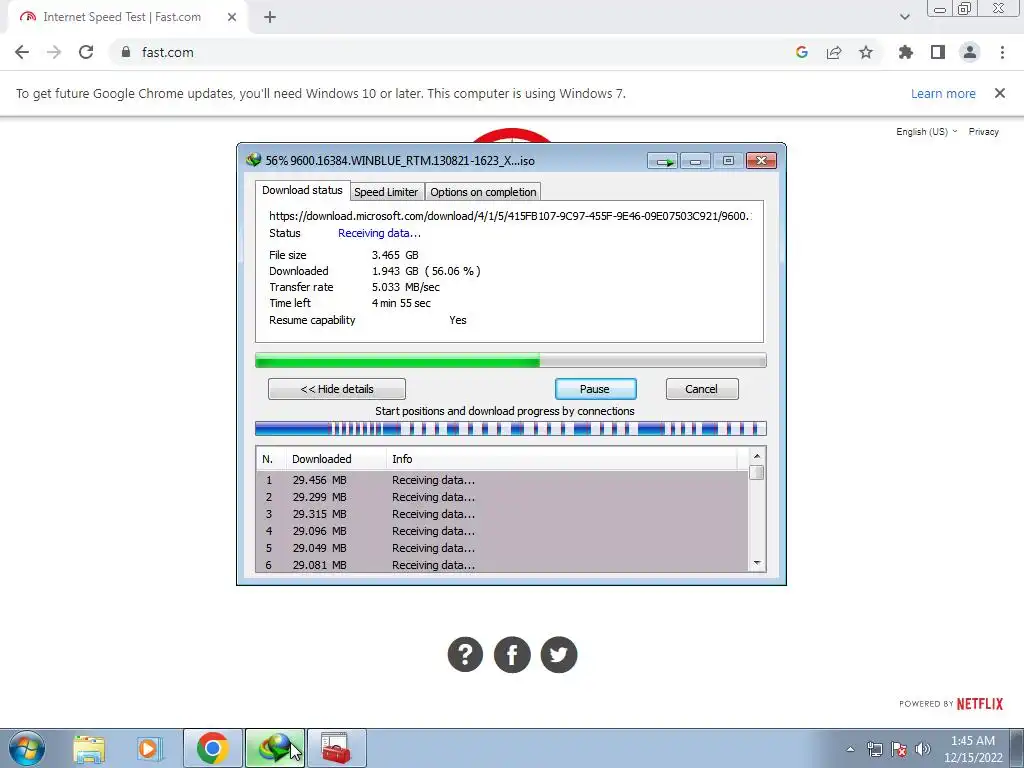Click the Chrome forward arrow
The height and width of the screenshot is (768, 1024).
pos(54,52)
